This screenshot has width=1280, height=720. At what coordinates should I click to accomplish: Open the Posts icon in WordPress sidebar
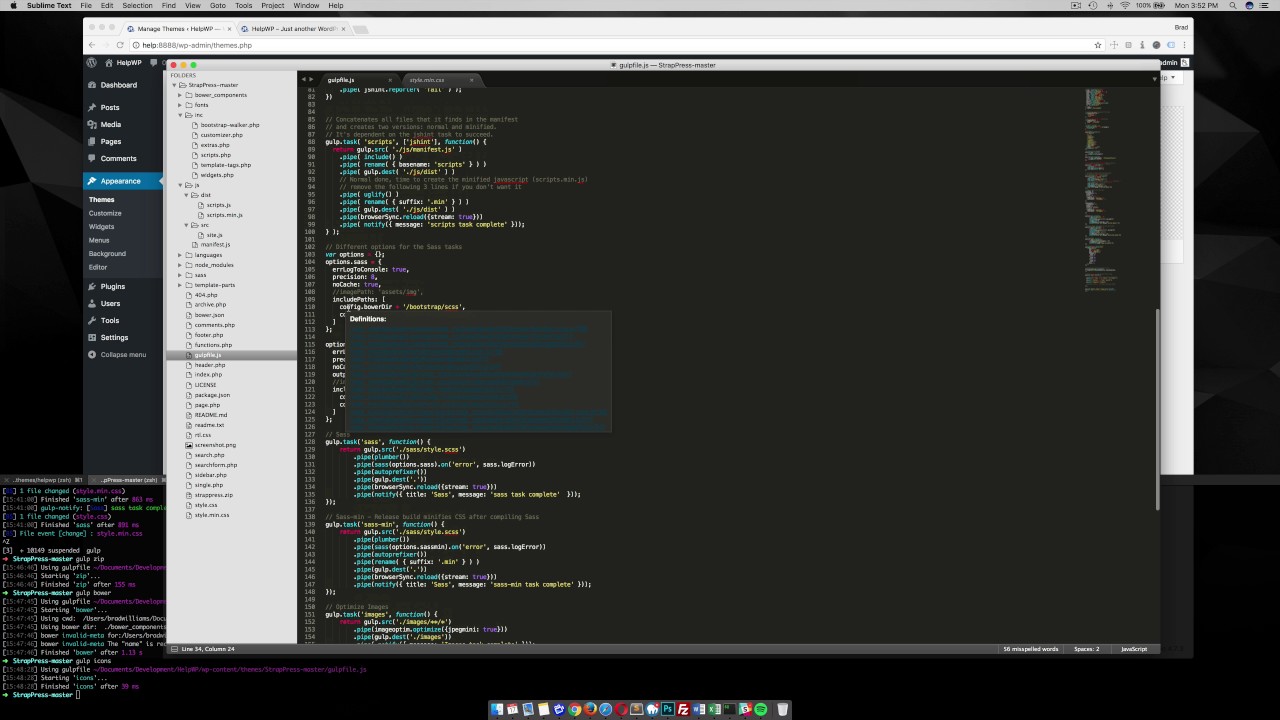click(91, 107)
